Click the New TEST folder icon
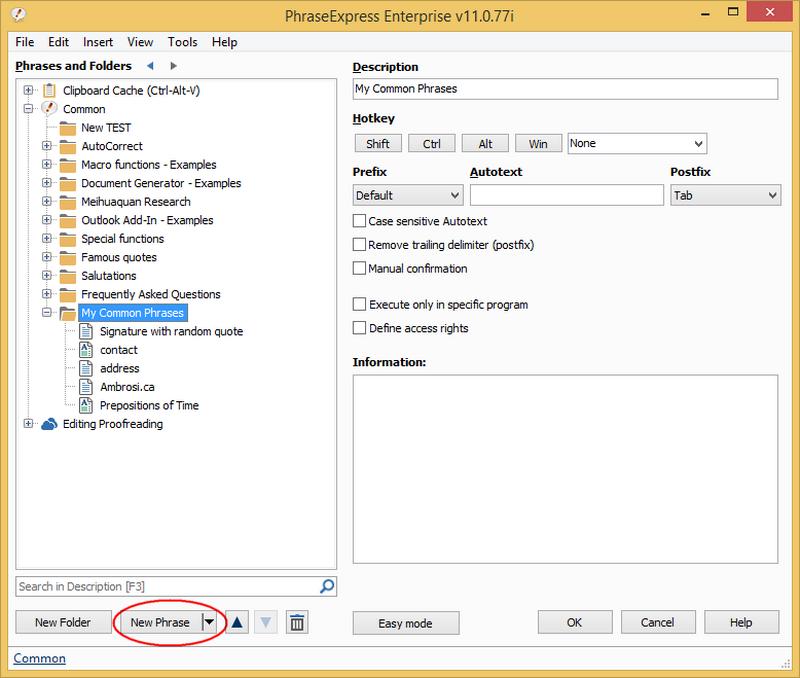The image size is (800, 678). coord(68,128)
